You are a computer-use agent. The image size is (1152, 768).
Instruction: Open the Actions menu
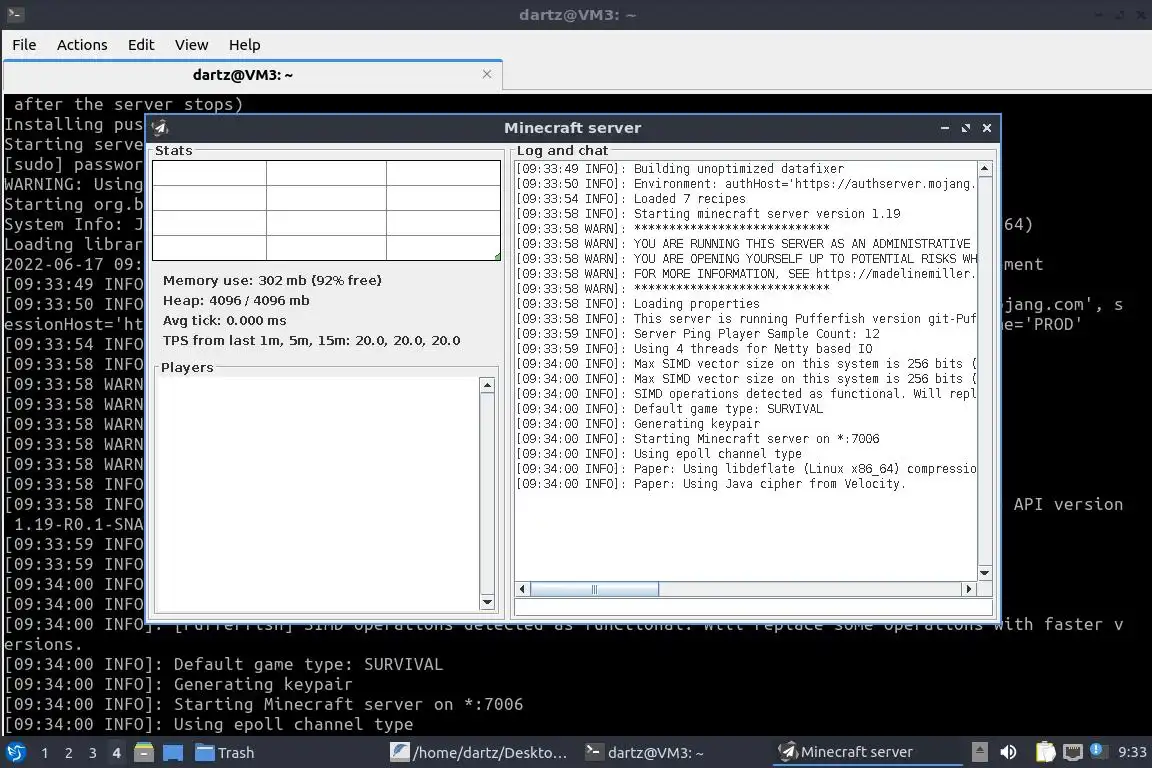click(82, 45)
